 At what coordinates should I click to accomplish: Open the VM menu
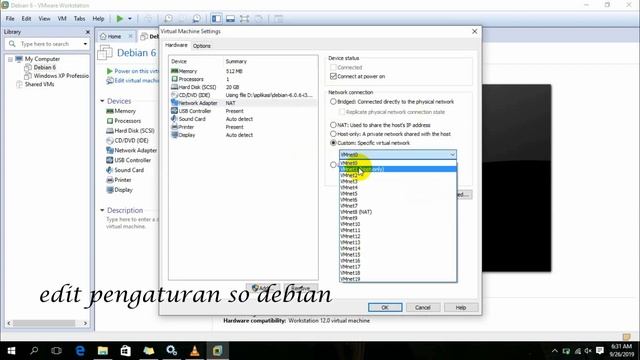[62, 19]
